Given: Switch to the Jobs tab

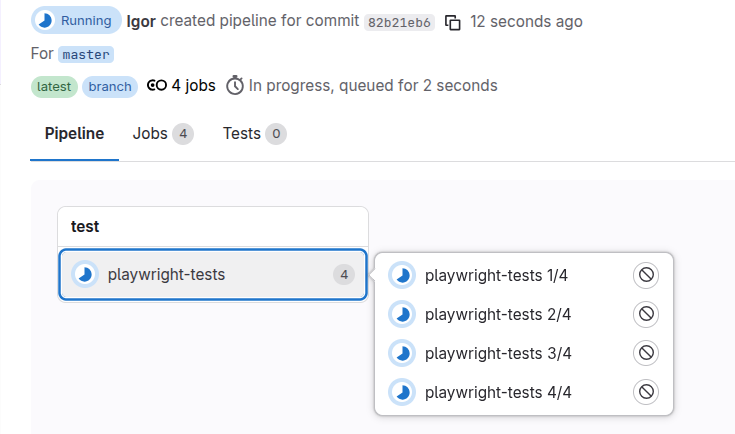Looking at the screenshot, I should (x=162, y=134).
